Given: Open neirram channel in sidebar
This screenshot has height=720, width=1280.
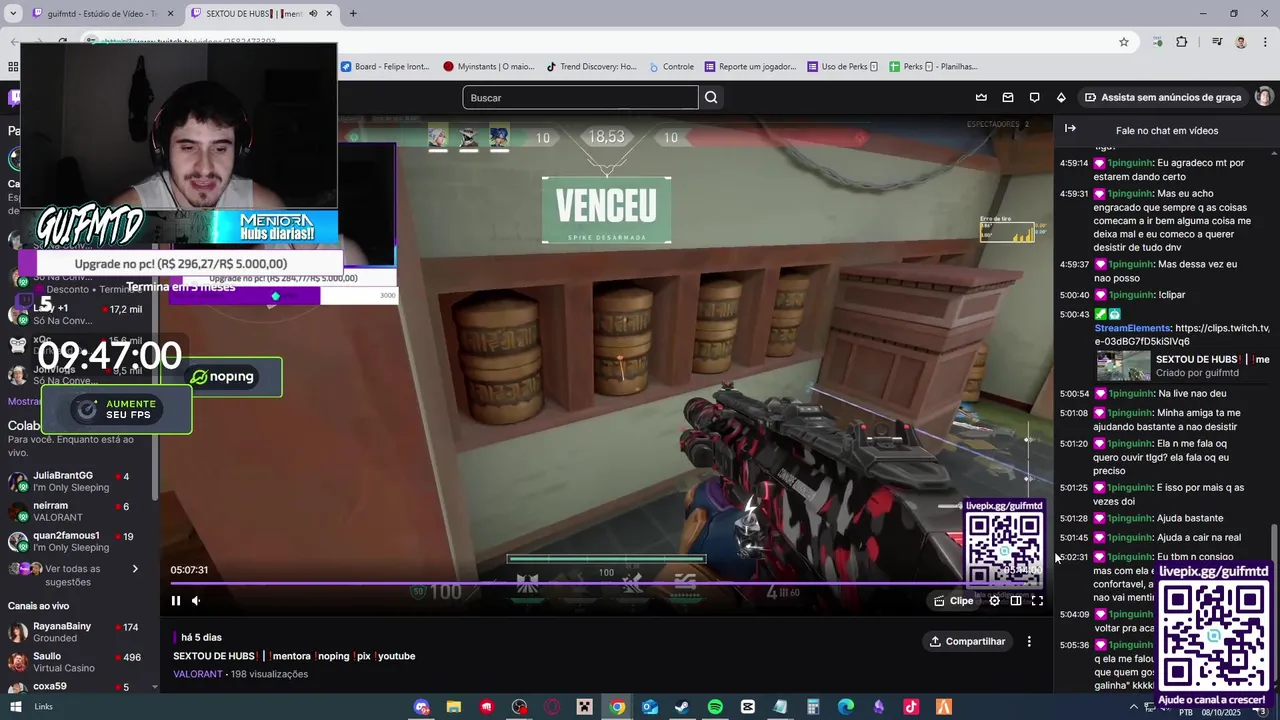Looking at the screenshot, I should (x=78, y=511).
